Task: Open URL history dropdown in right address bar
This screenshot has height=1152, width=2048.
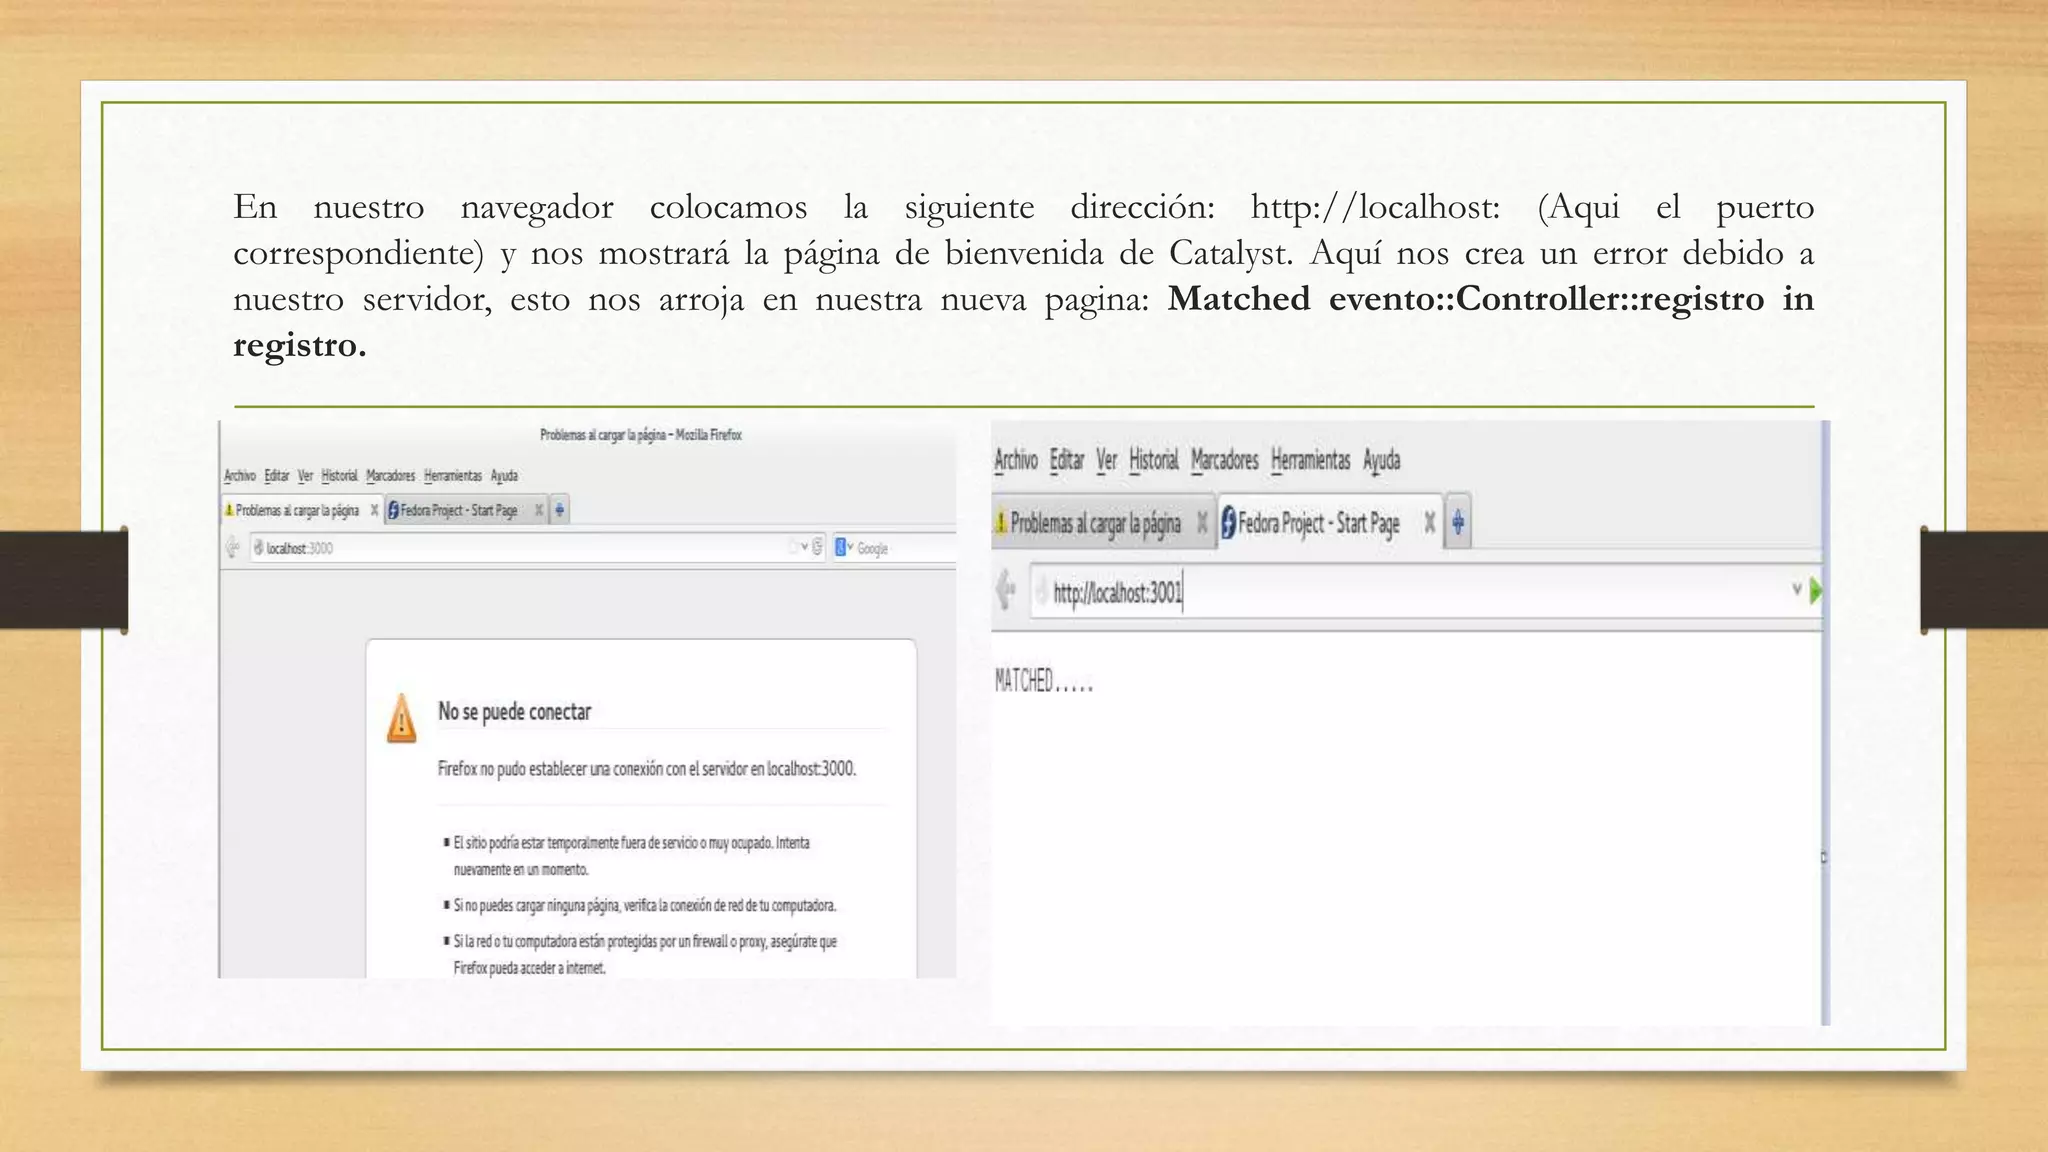Action: point(1797,590)
